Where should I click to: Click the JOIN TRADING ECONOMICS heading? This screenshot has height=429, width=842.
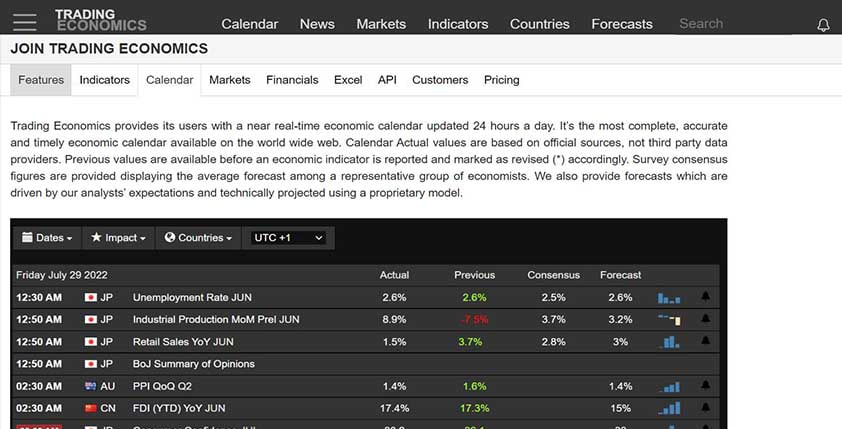[109, 48]
